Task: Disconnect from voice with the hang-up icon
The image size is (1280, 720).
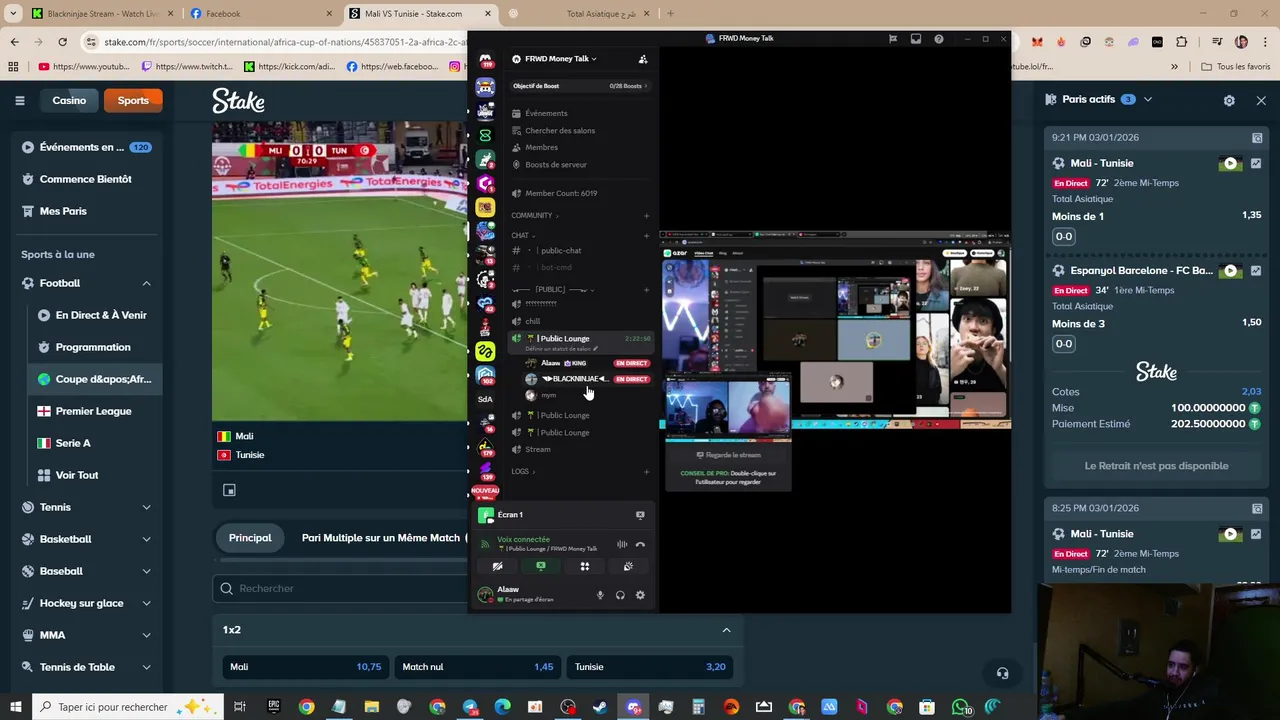Action: (x=640, y=544)
